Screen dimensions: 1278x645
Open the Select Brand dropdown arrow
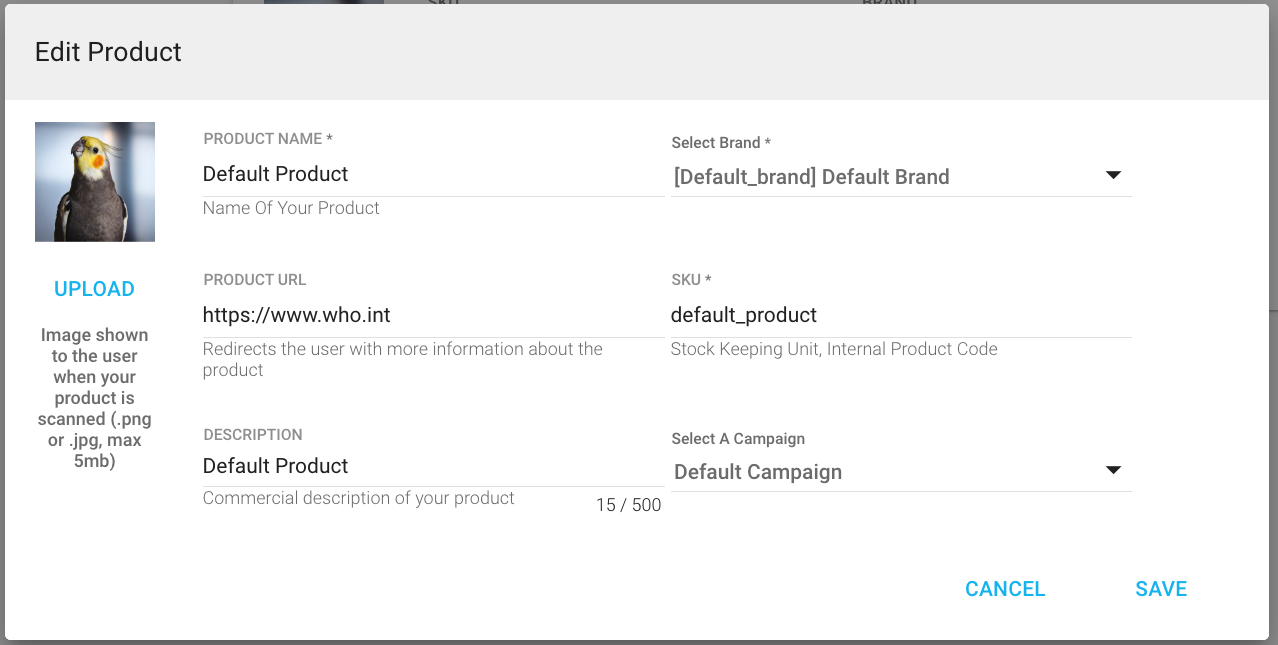click(x=1113, y=175)
